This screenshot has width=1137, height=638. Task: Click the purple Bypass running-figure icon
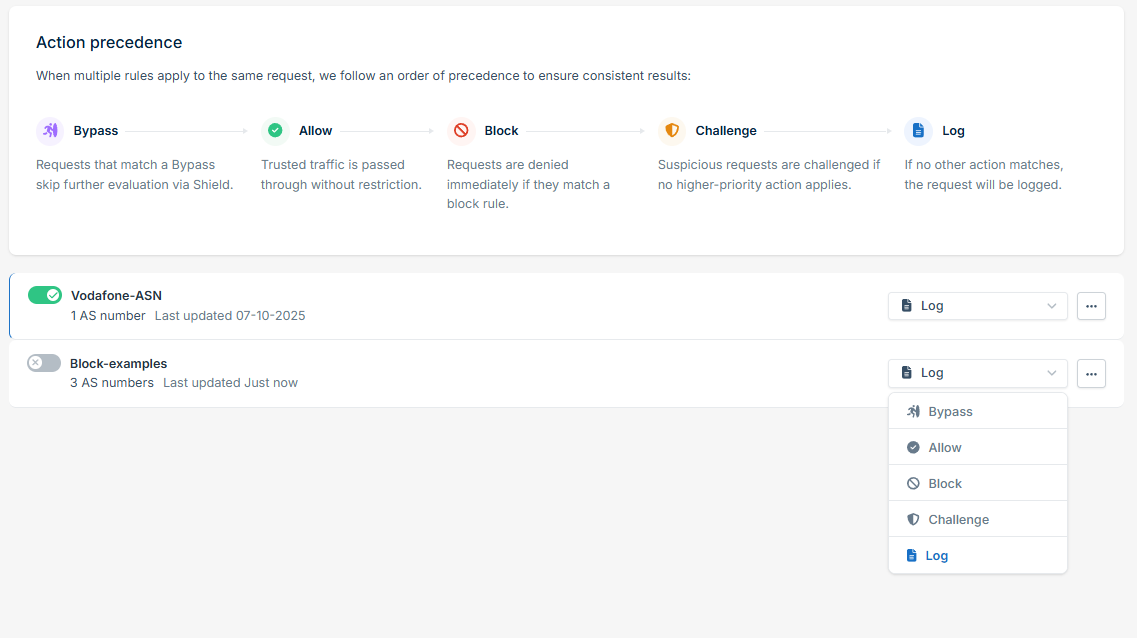tap(50, 130)
